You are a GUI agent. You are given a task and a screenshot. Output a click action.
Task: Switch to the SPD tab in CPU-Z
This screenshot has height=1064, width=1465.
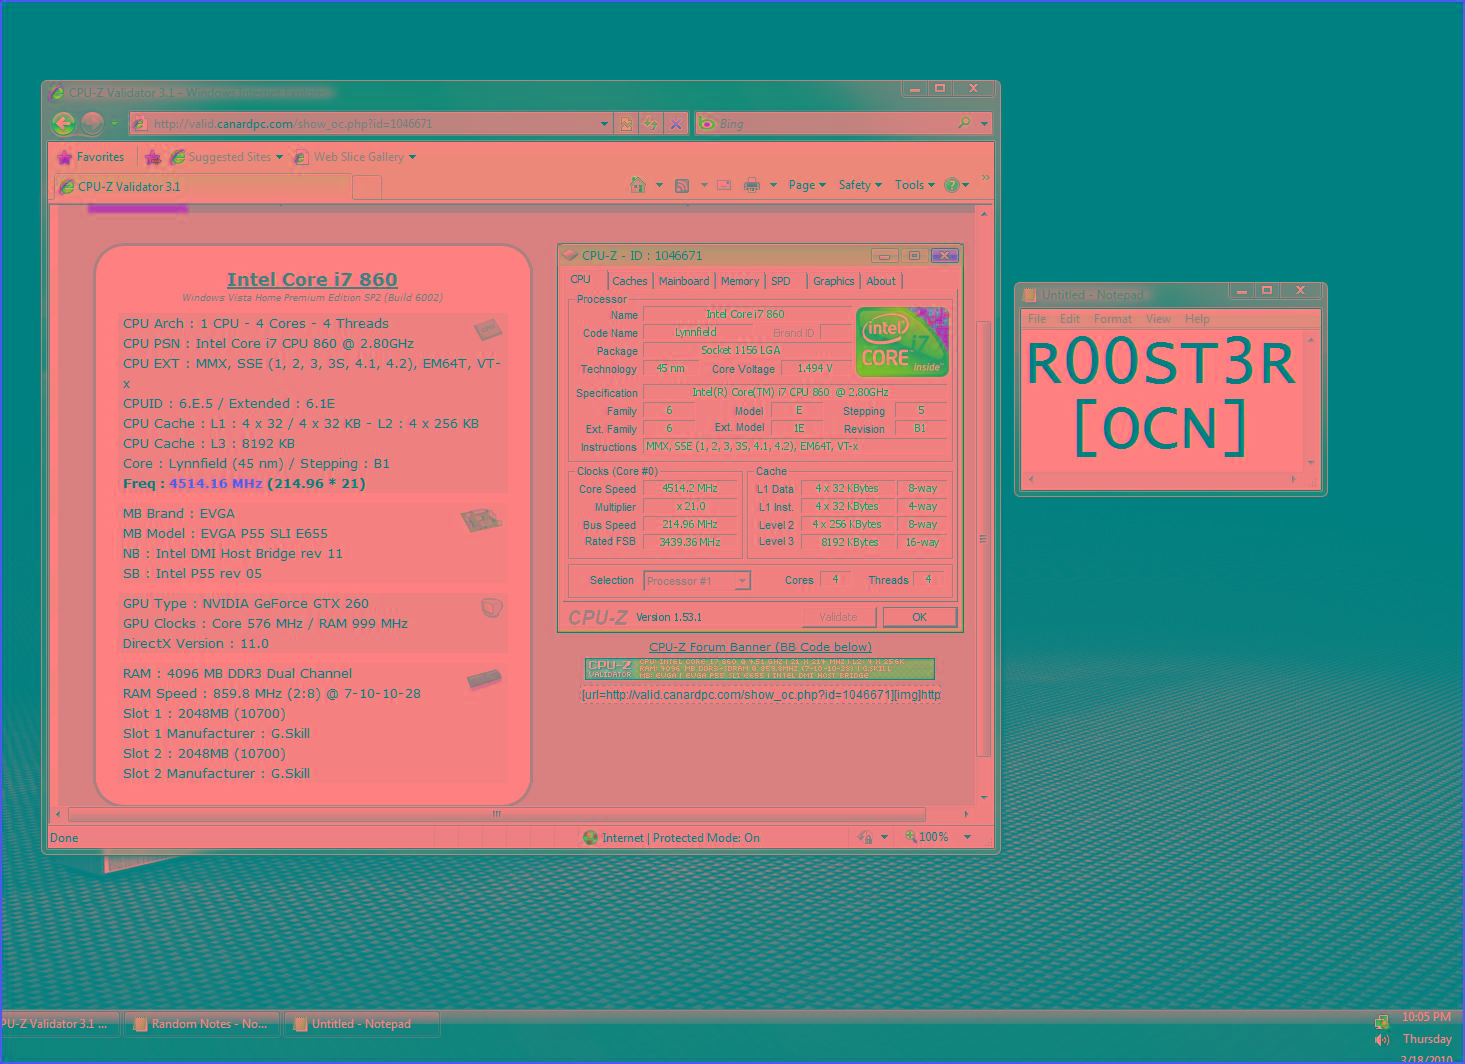coord(781,282)
